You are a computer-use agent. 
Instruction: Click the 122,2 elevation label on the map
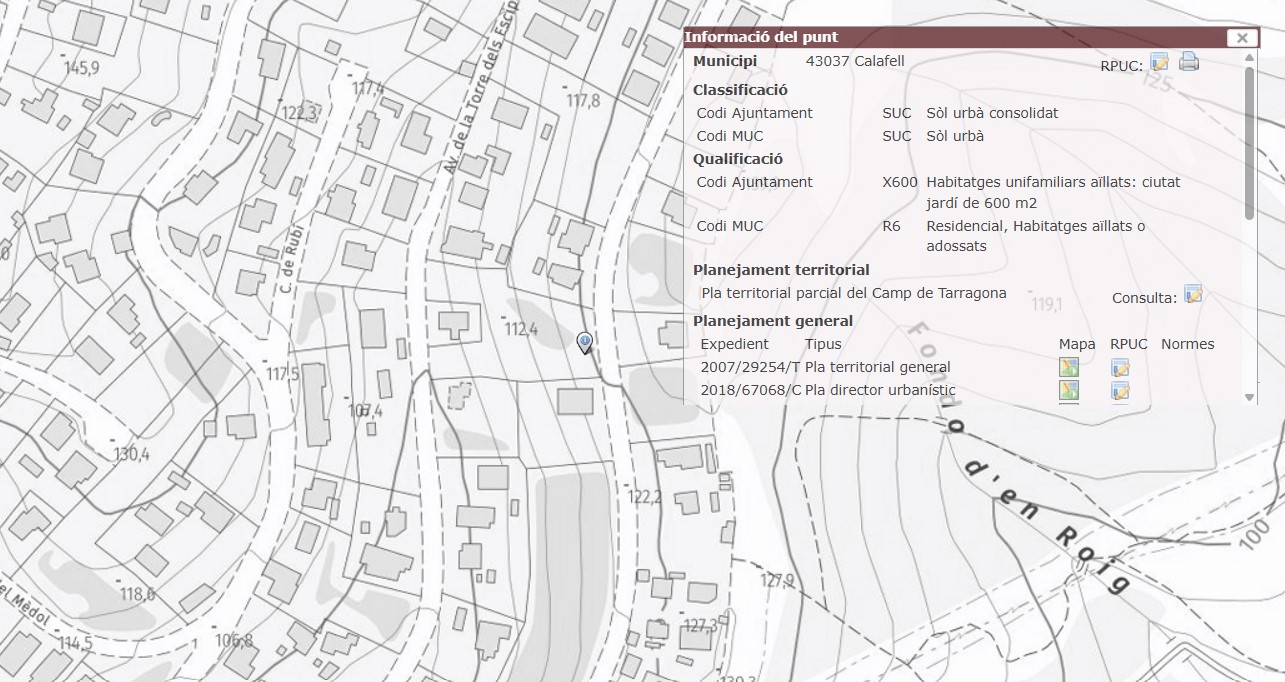645,497
